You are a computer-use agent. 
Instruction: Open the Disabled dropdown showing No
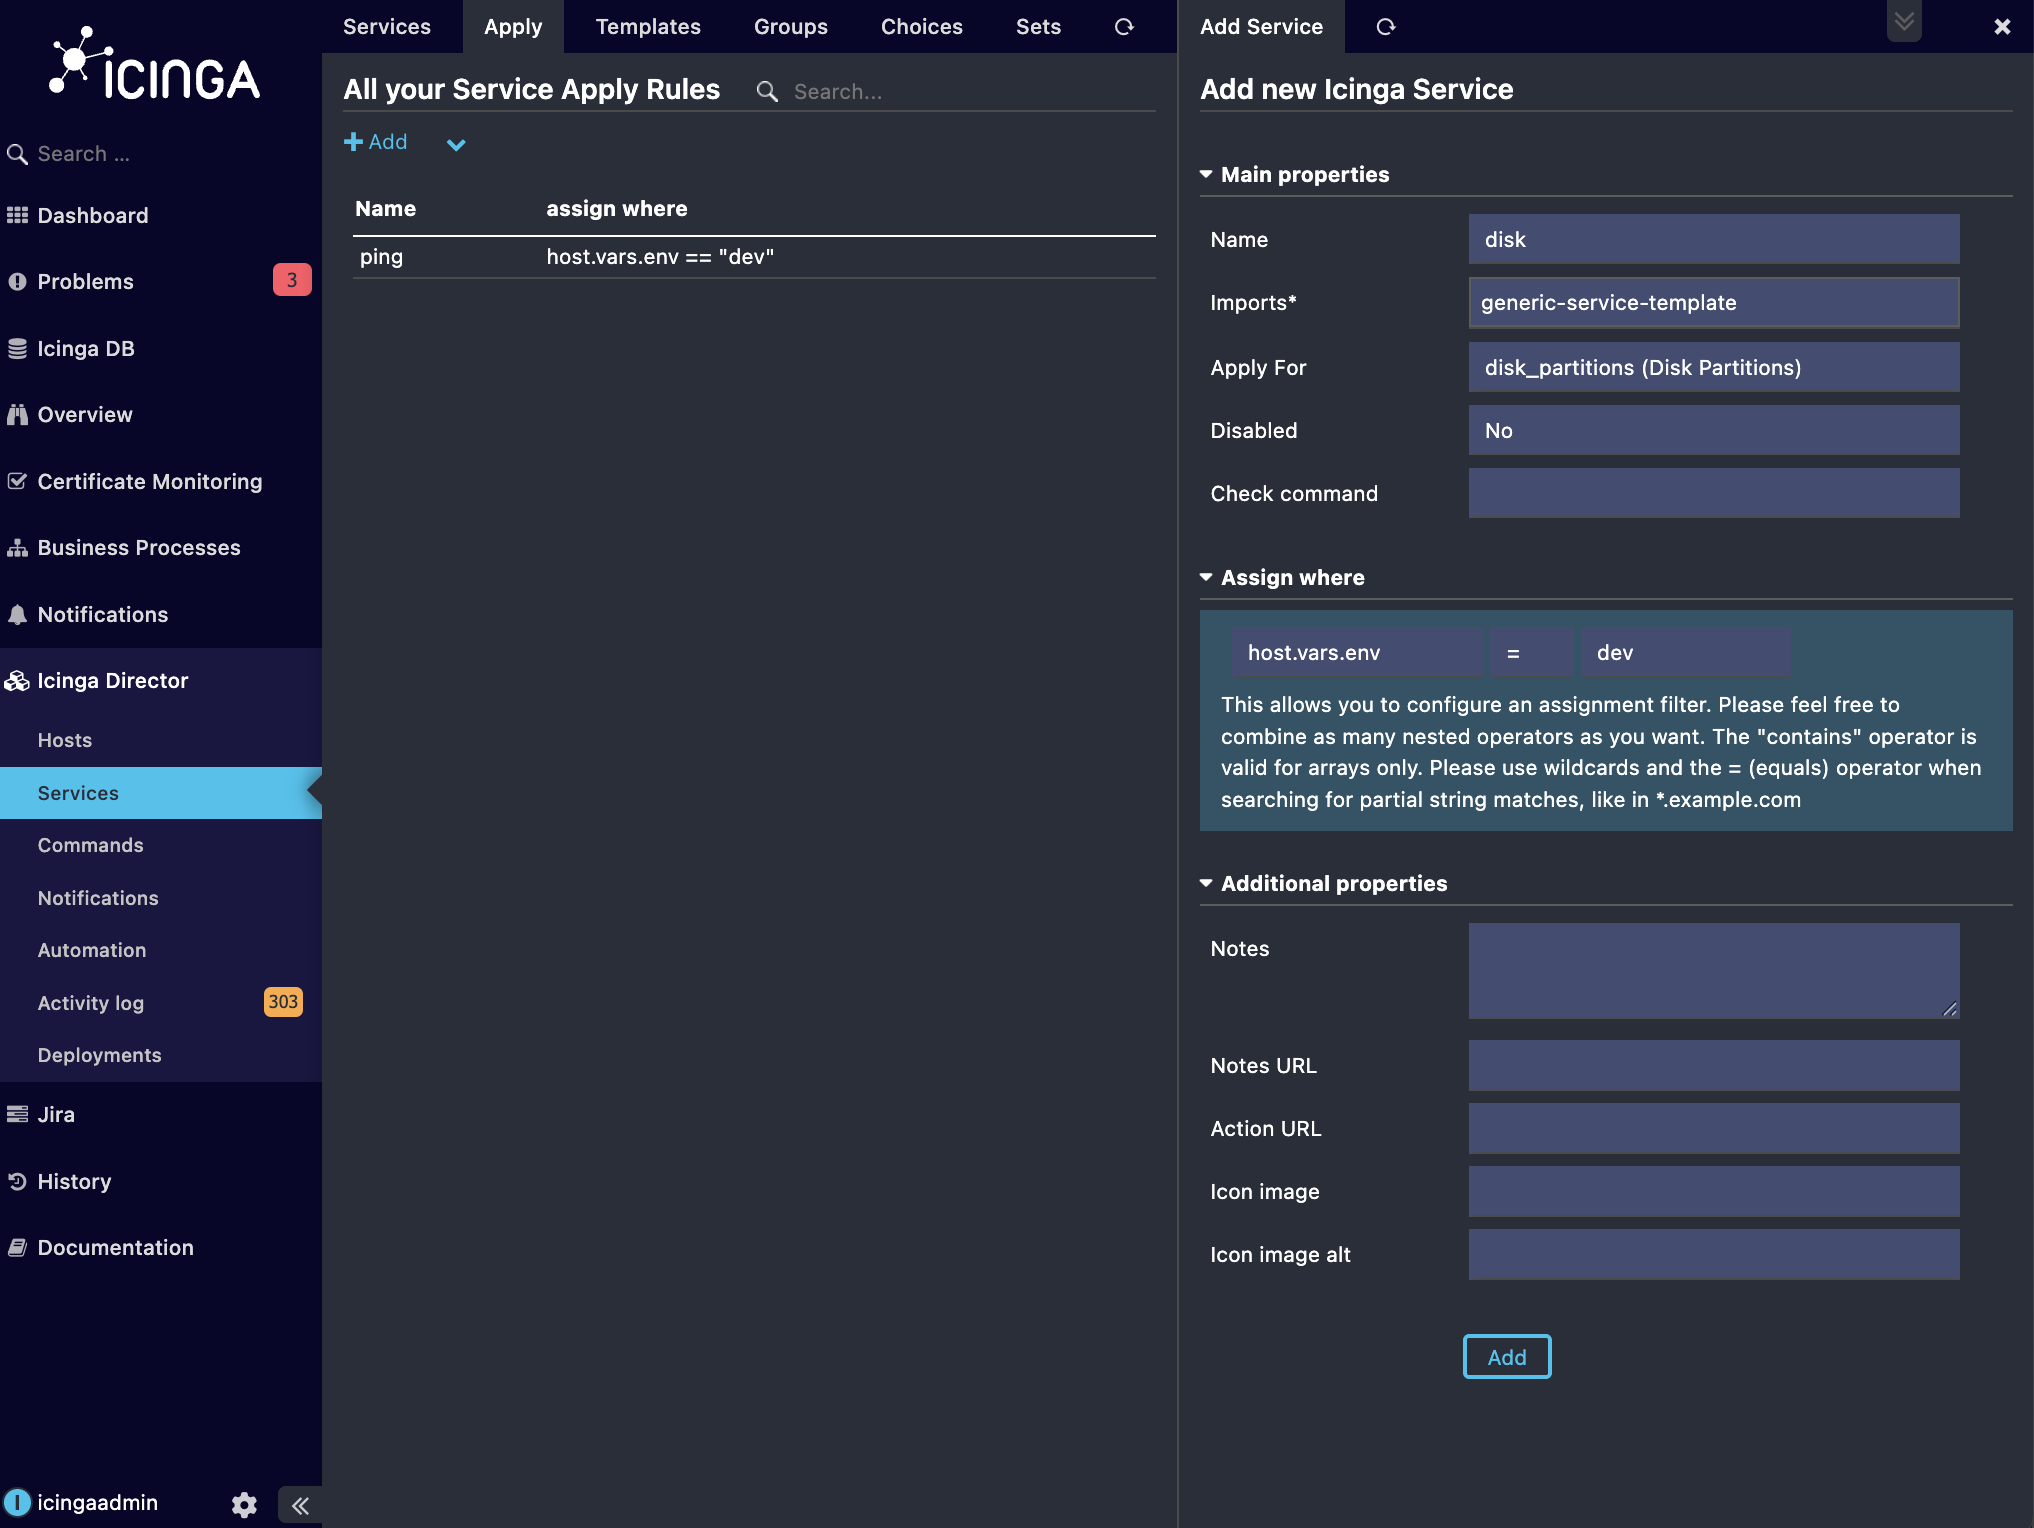tap(1714, 430)
